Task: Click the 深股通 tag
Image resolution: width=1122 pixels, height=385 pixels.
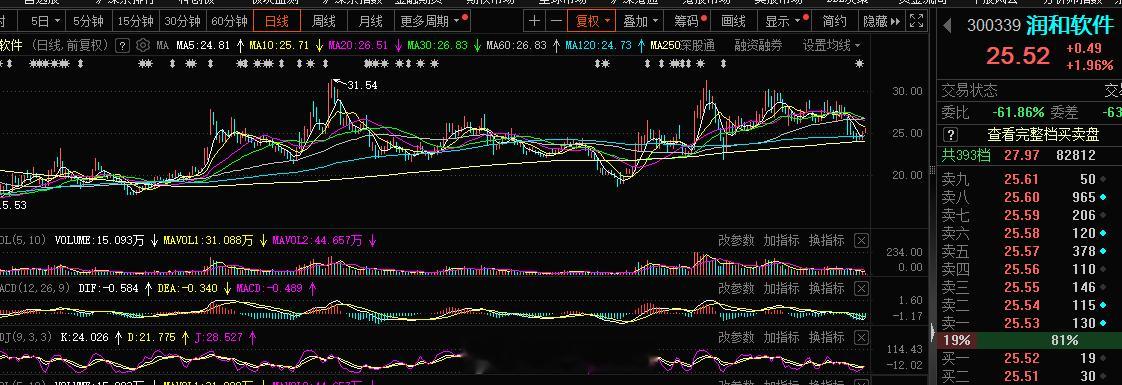Action: click(698, 46)
